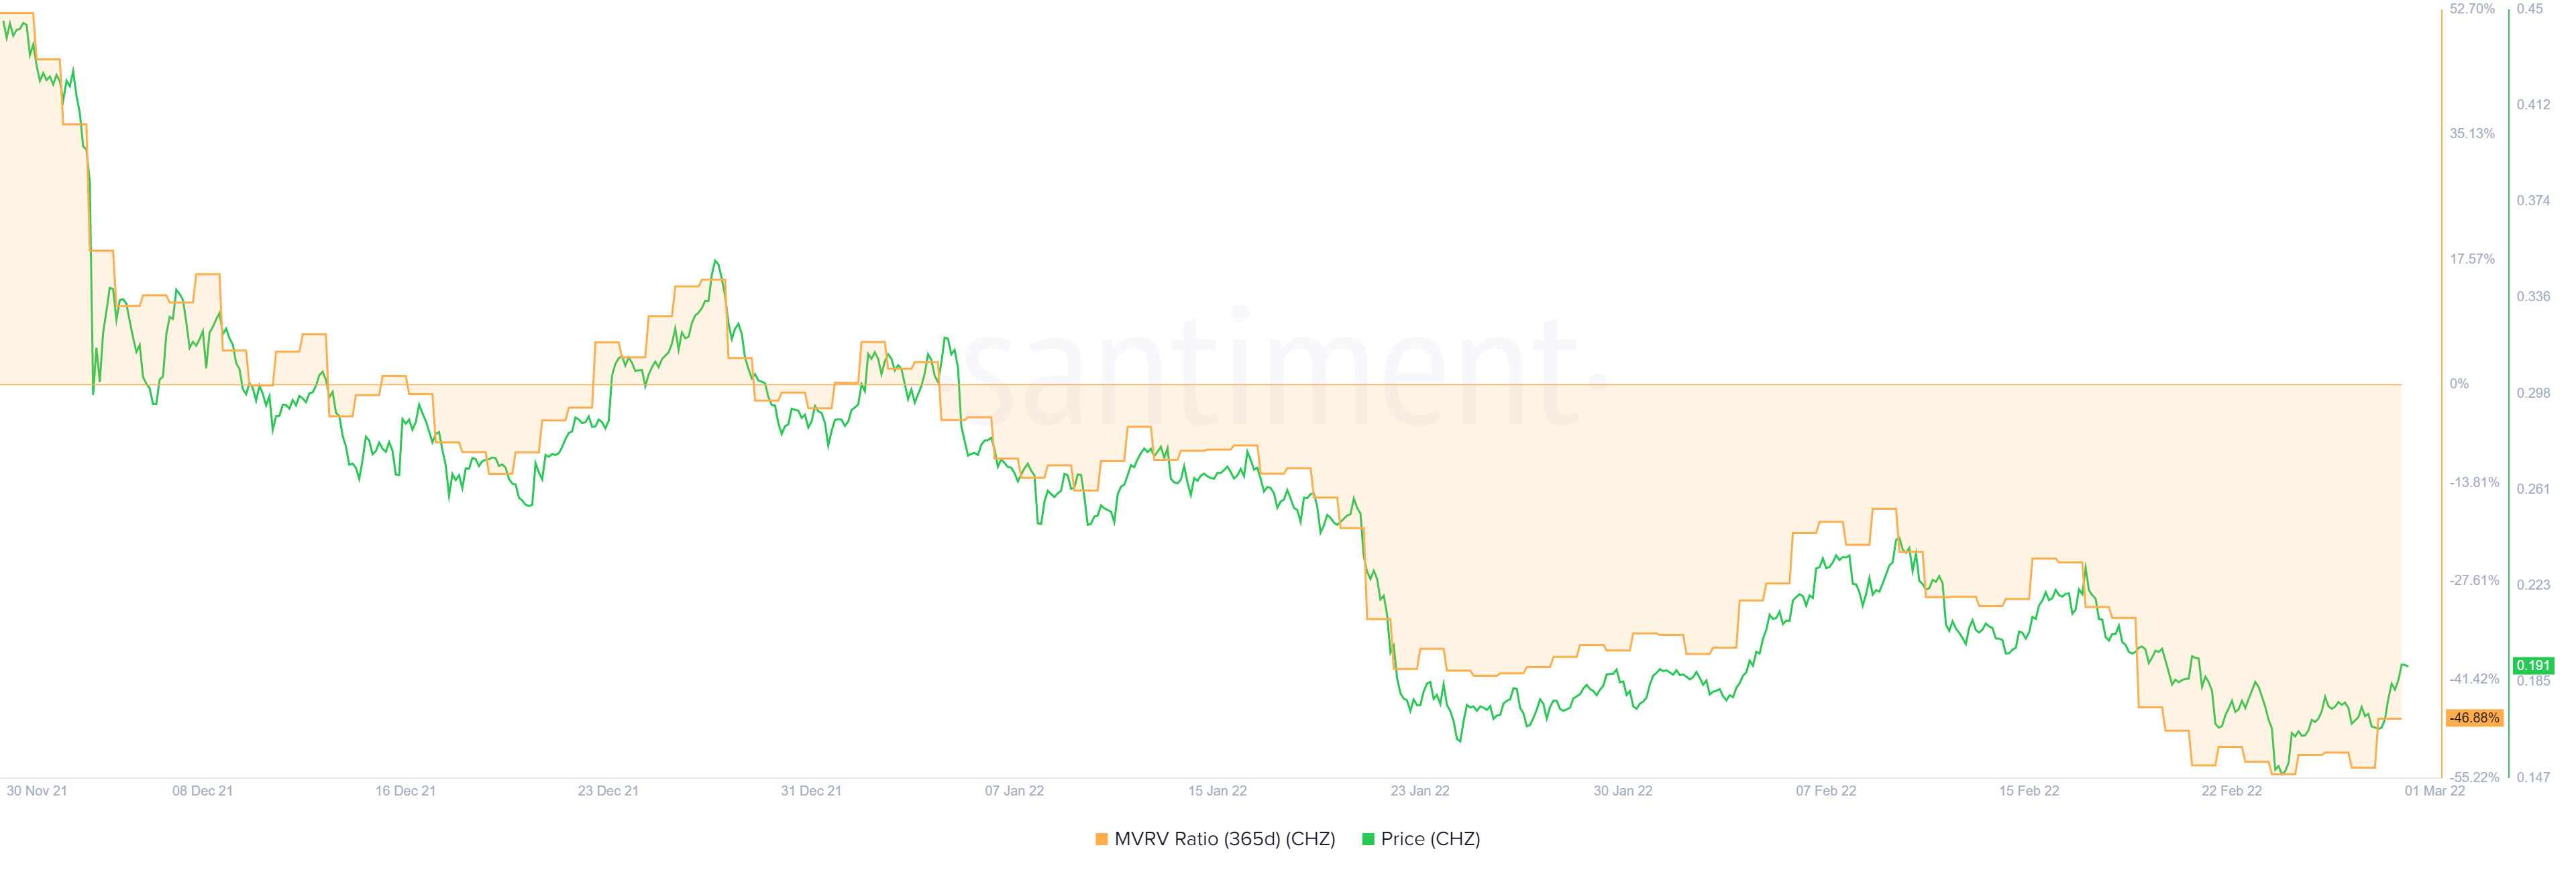The image size is (2576, 872).
Task: Click the 07 Jan 22 axis date
Action: [1014, 791]
